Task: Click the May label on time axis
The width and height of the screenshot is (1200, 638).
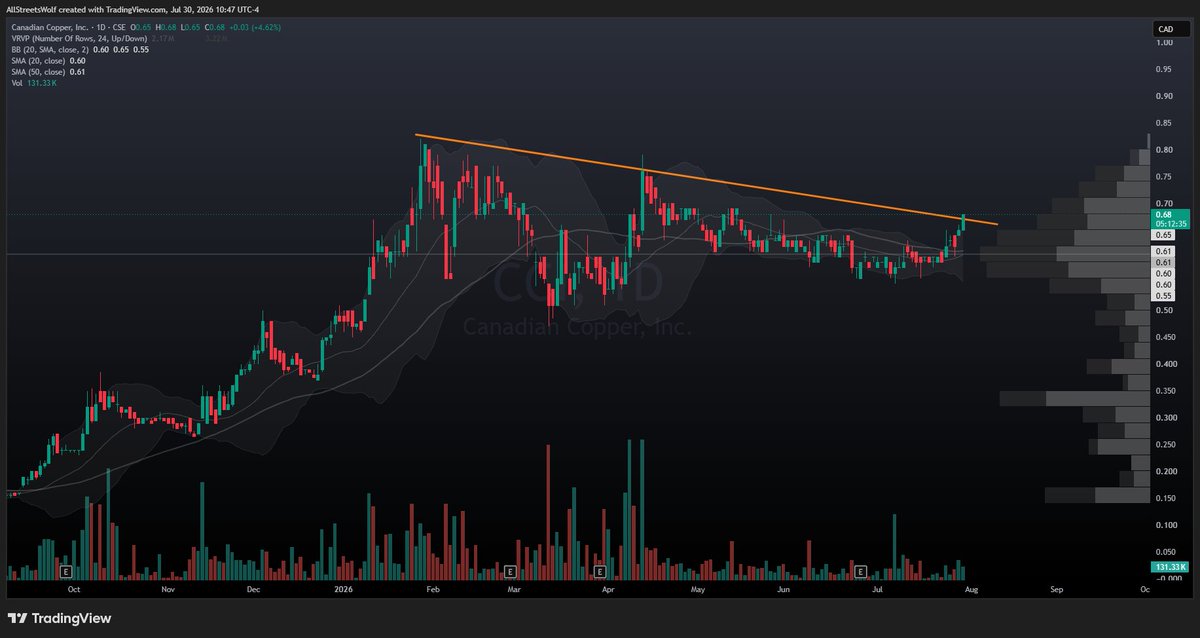Action: tap(699, 591)
